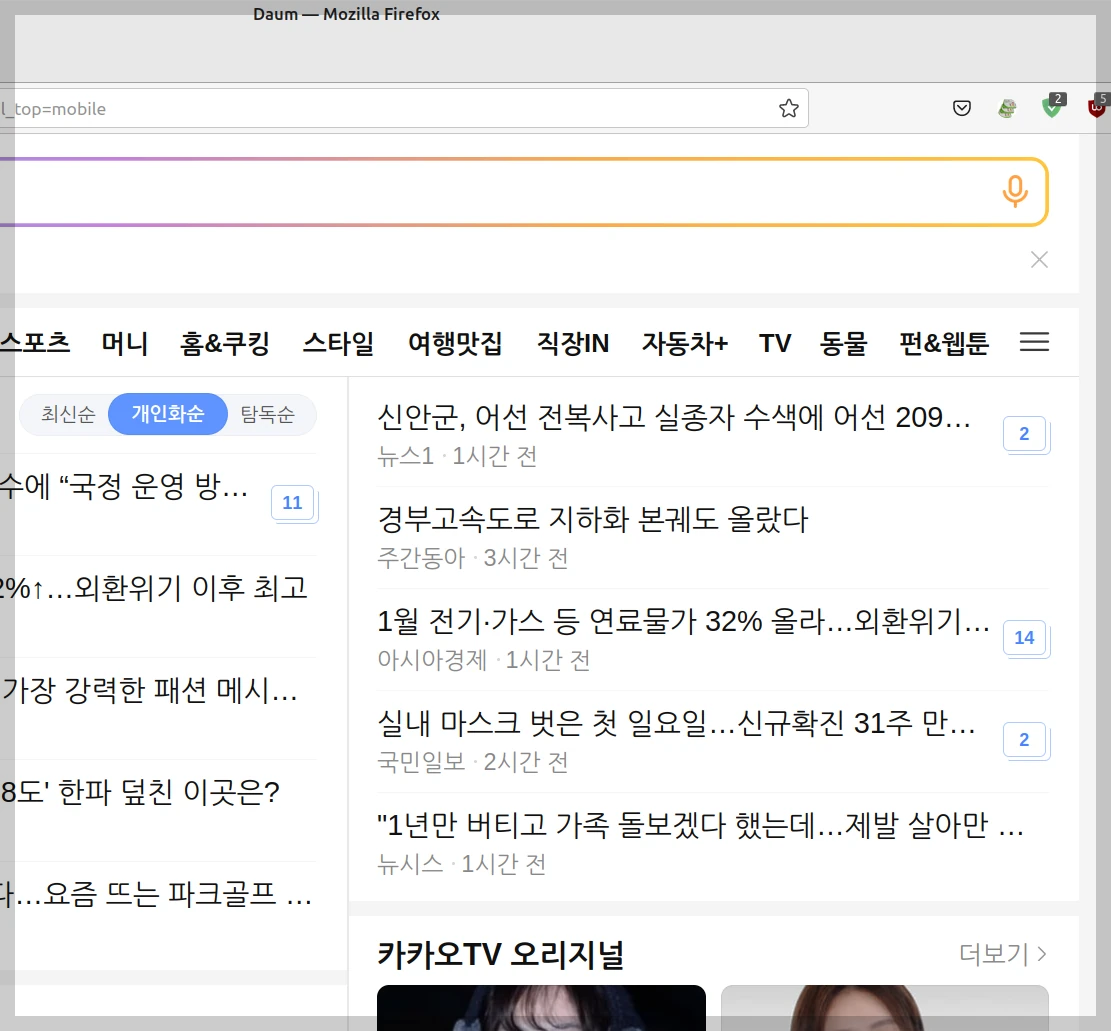Click comment badge 14 beside 연료물가 article
Image resolution: width=1111 pixels, height=1031 pixels.
[x=1025, y=638]
